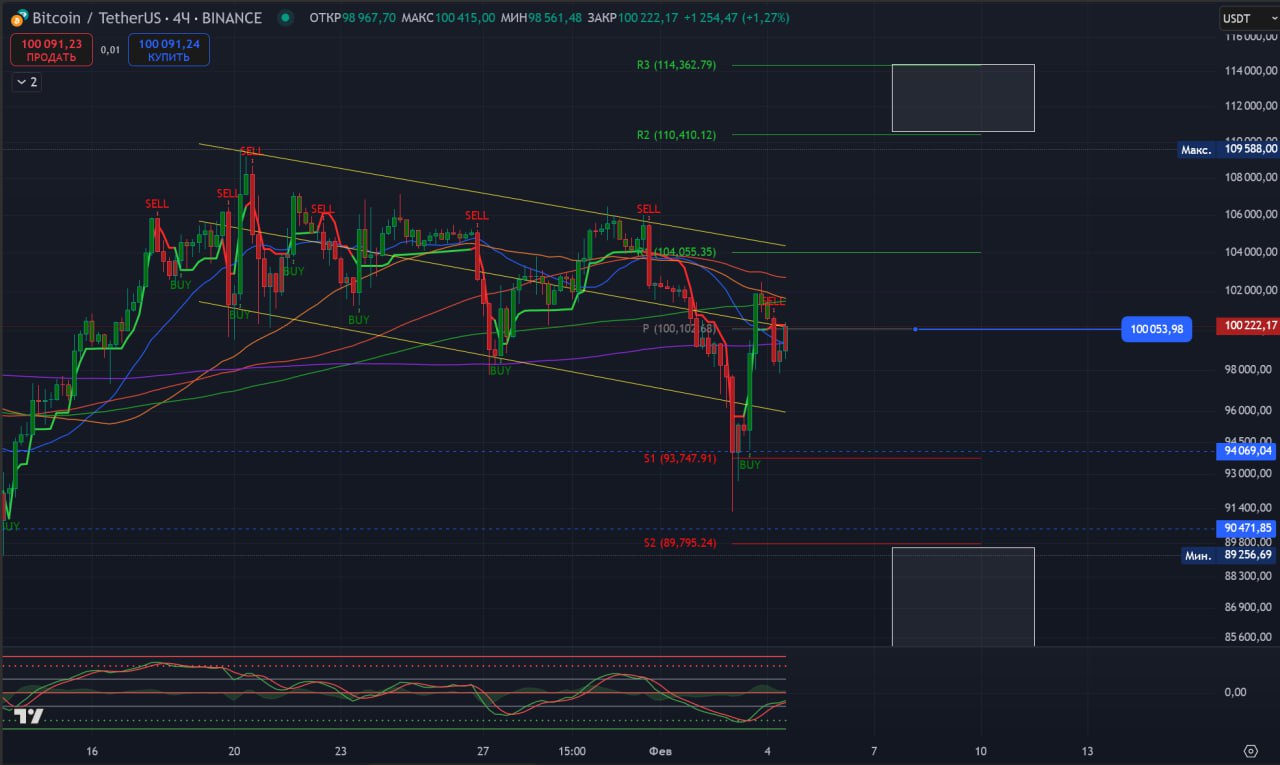1280x765 pixels.
Task: Select lower grey rectangle below S2
Action: [963, 597]
